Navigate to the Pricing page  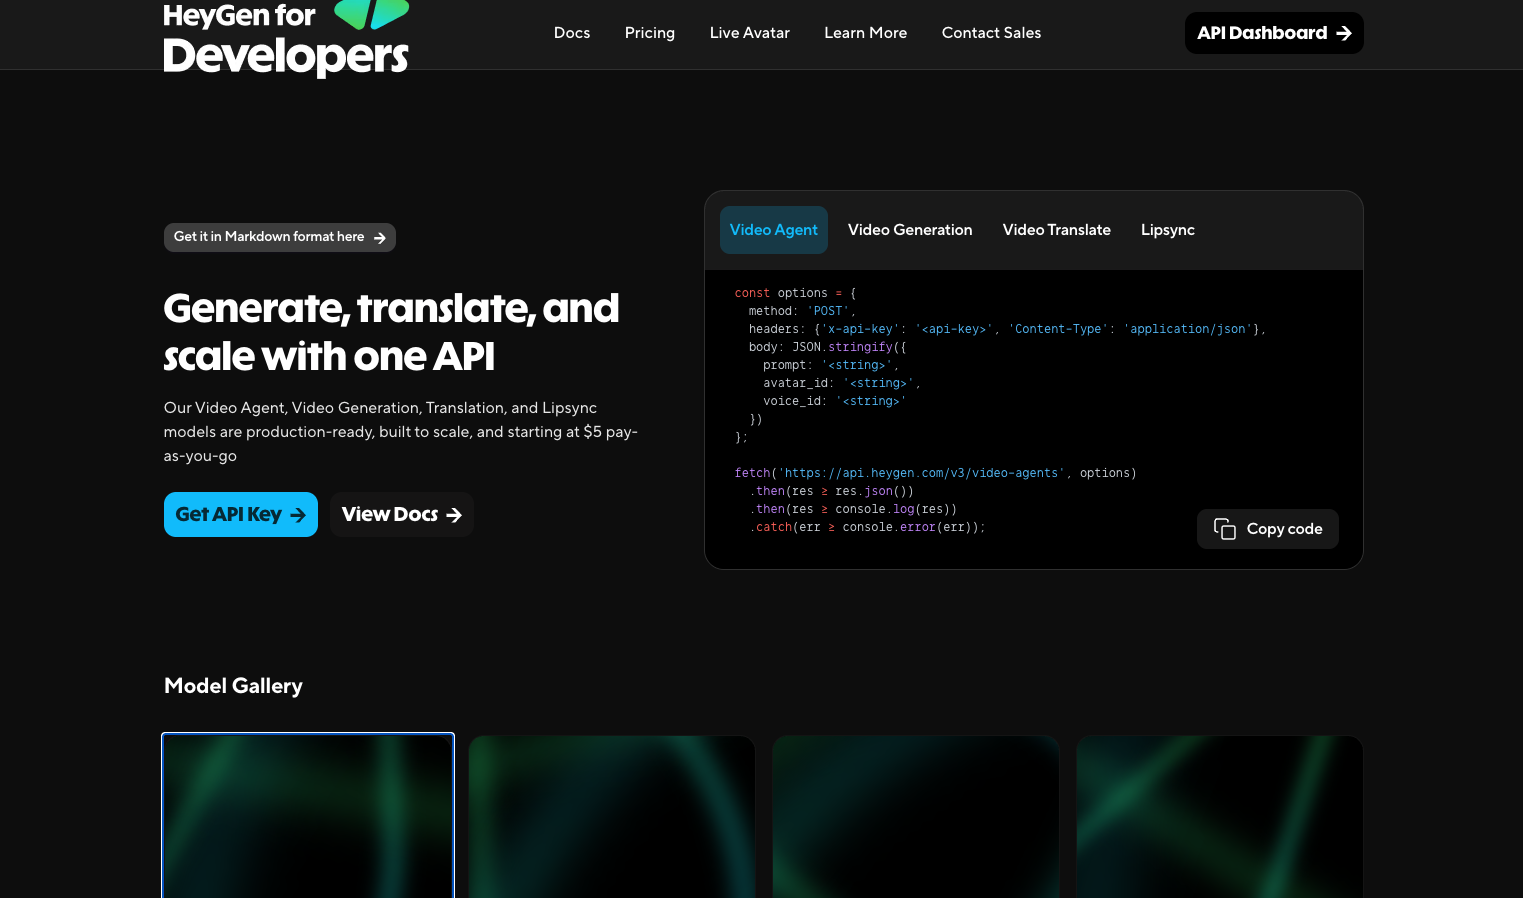tap(649, 33)
